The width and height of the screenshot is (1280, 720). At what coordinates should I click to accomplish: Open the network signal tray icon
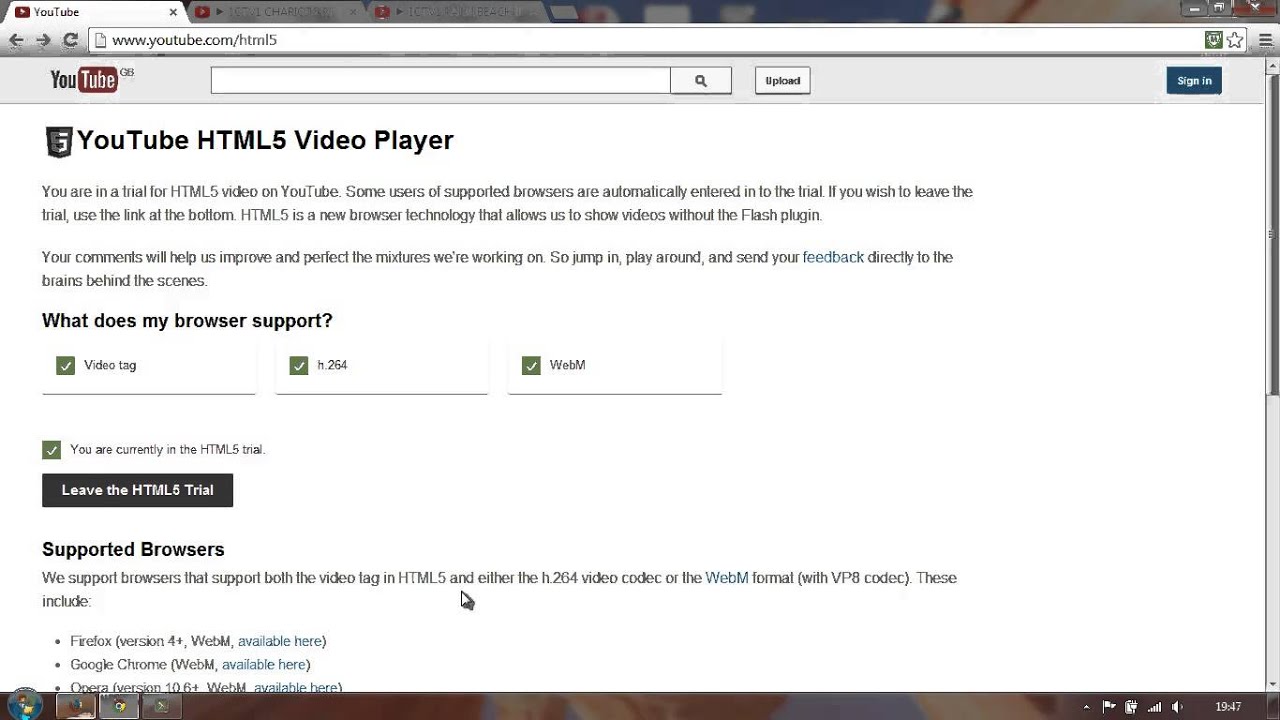1155,707
